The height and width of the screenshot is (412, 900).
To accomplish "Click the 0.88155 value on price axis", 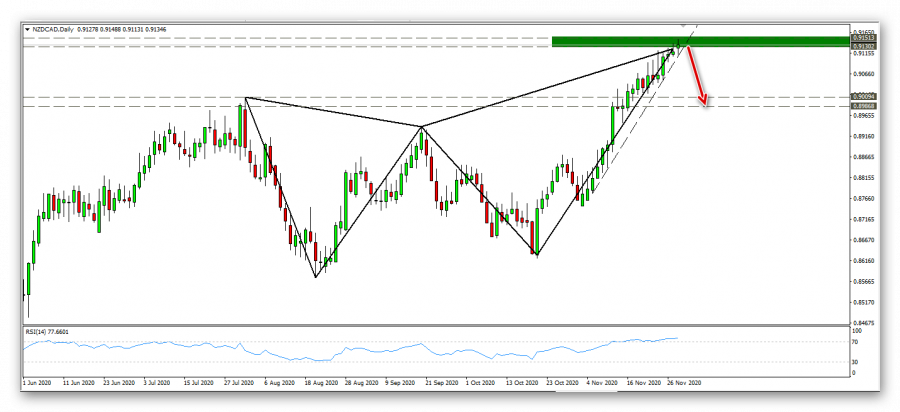I will pos(863,178).
